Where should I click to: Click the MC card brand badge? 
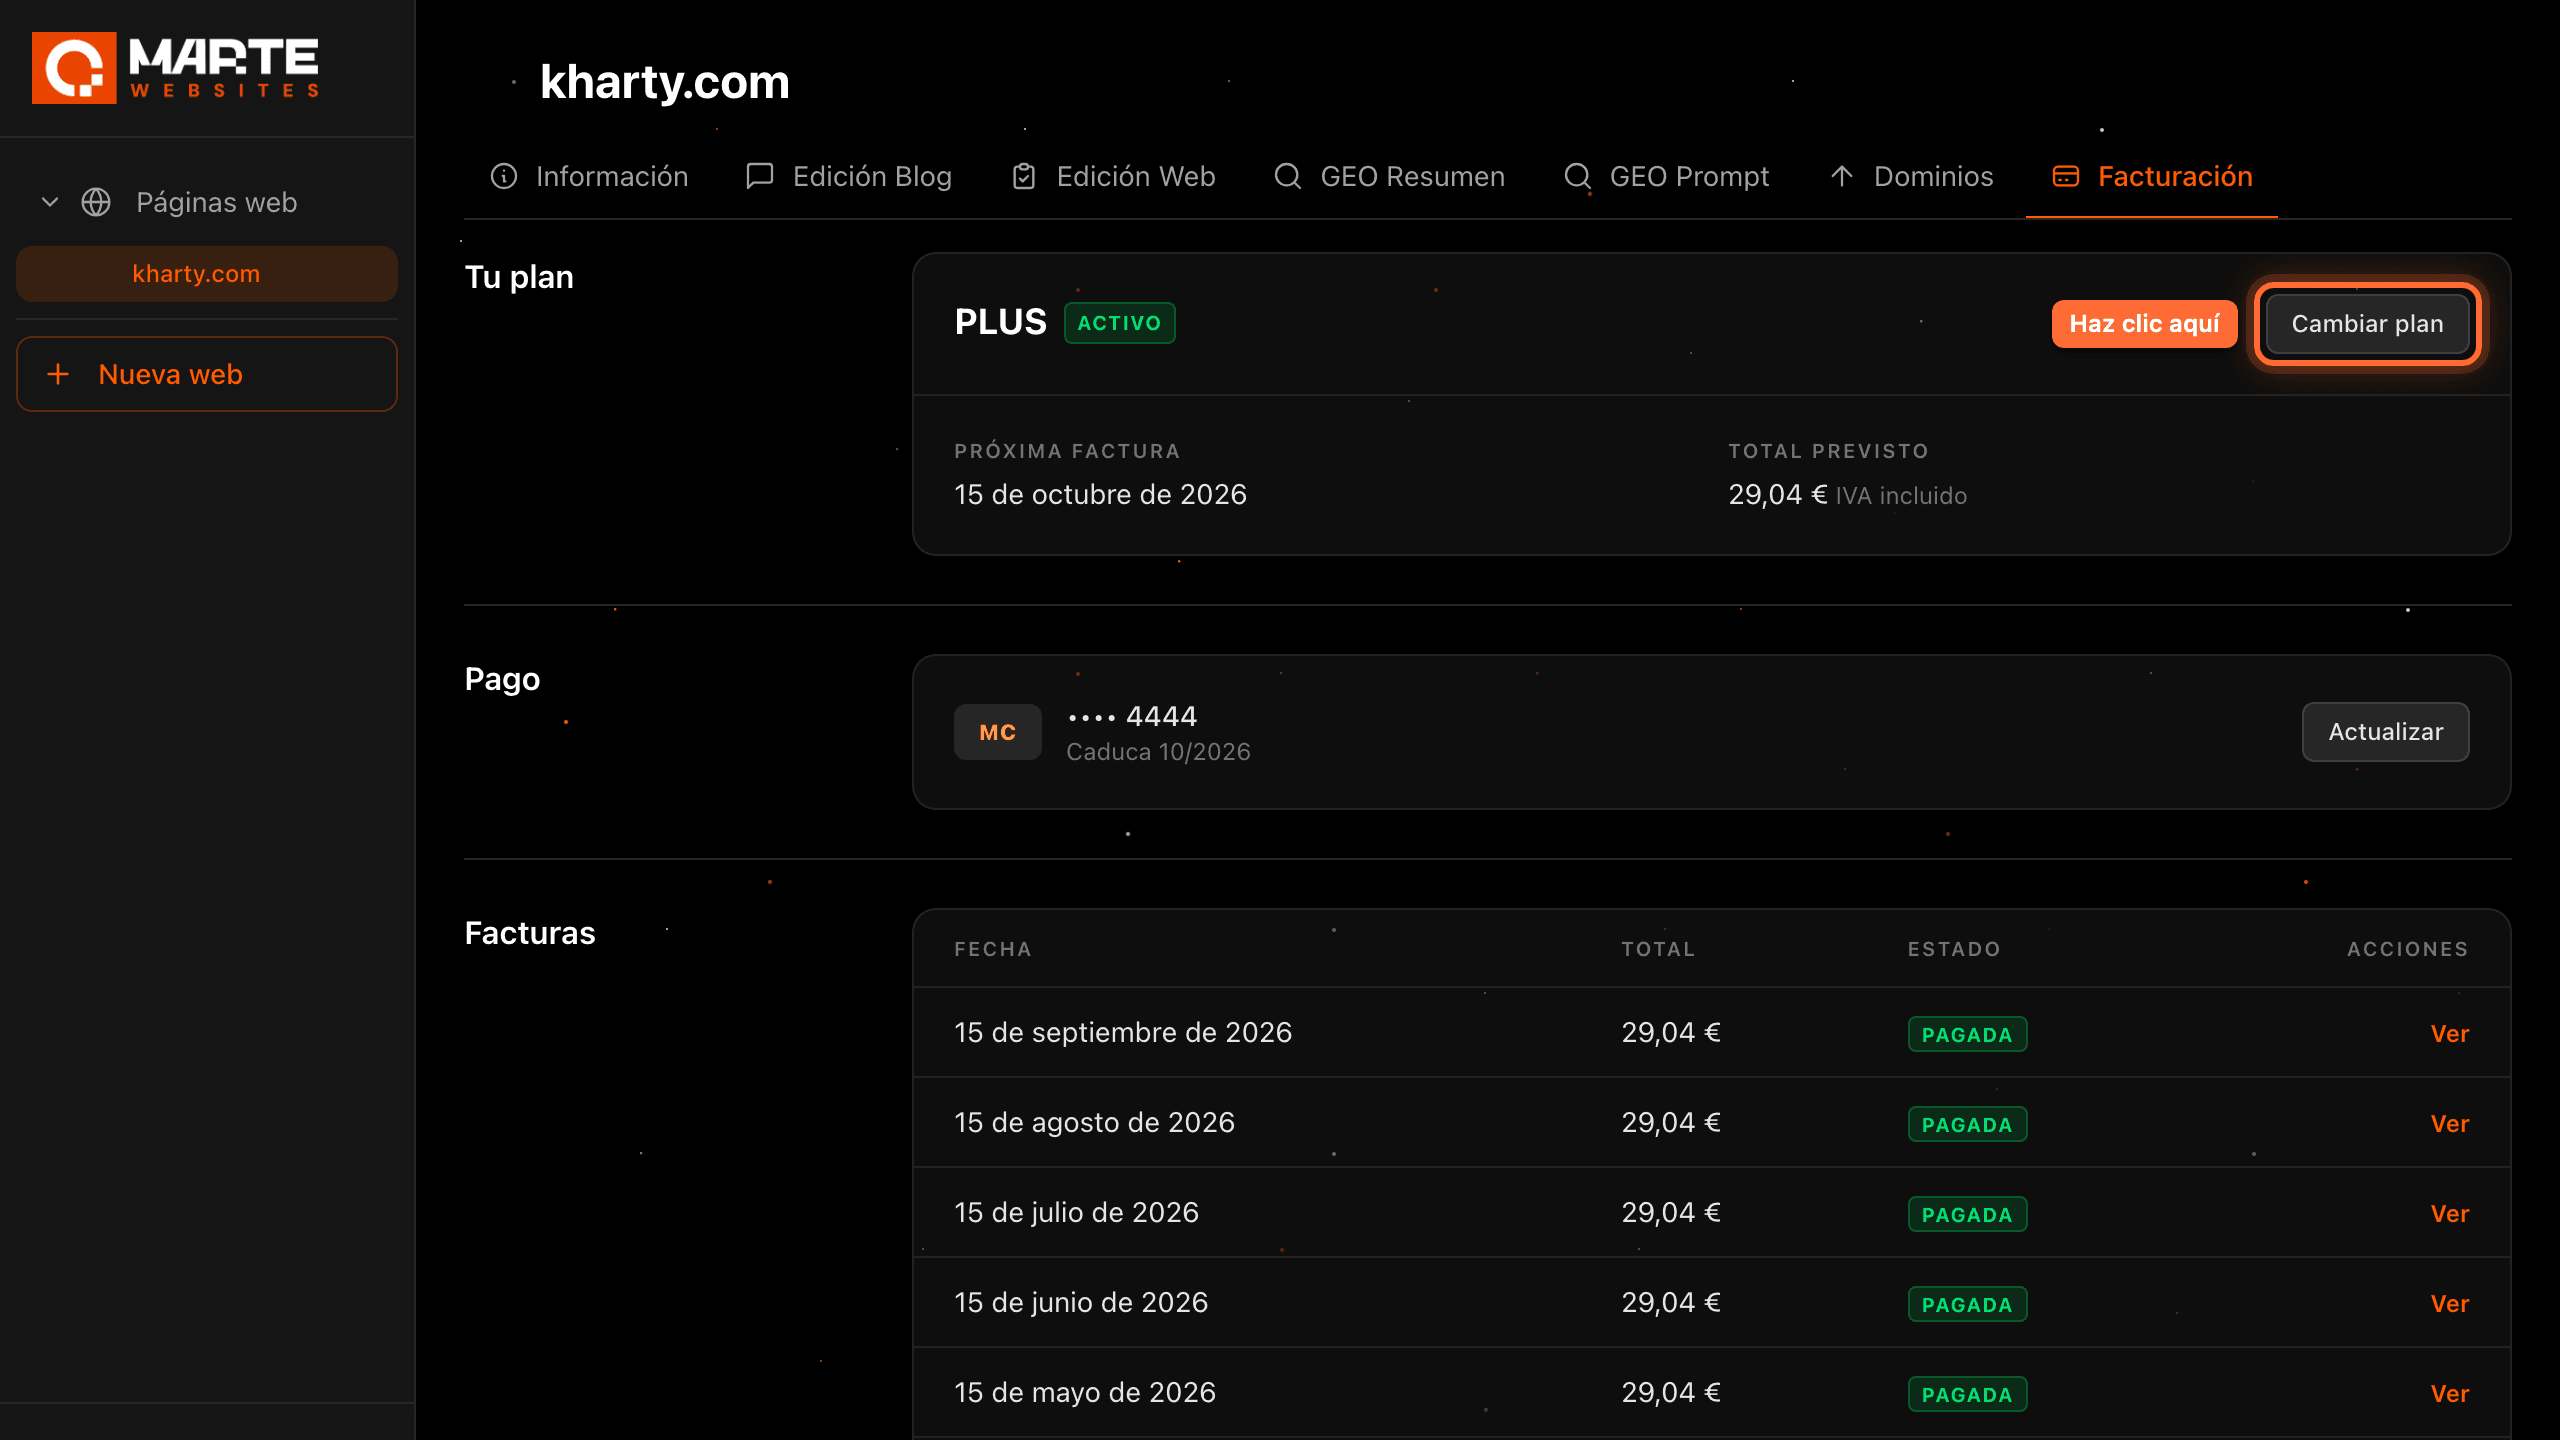tap(998, 732)
